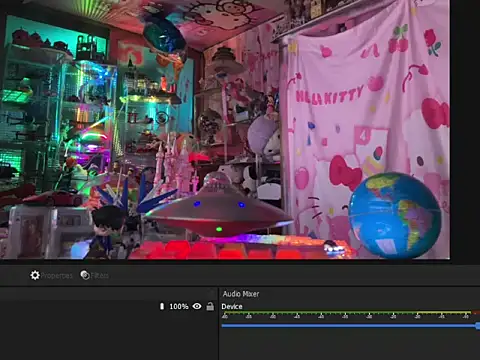Screen dimensions: 480x360
Task: Click the Properties gear icon
Action: click(x=35, y=275)
